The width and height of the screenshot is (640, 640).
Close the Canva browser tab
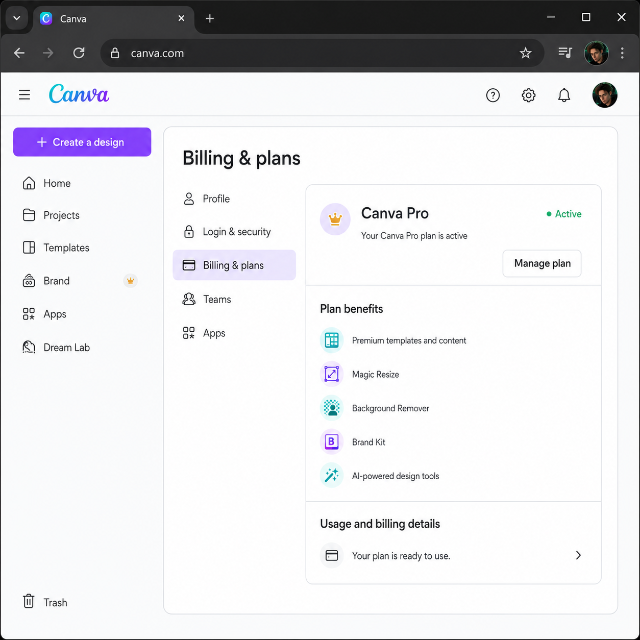181,18
